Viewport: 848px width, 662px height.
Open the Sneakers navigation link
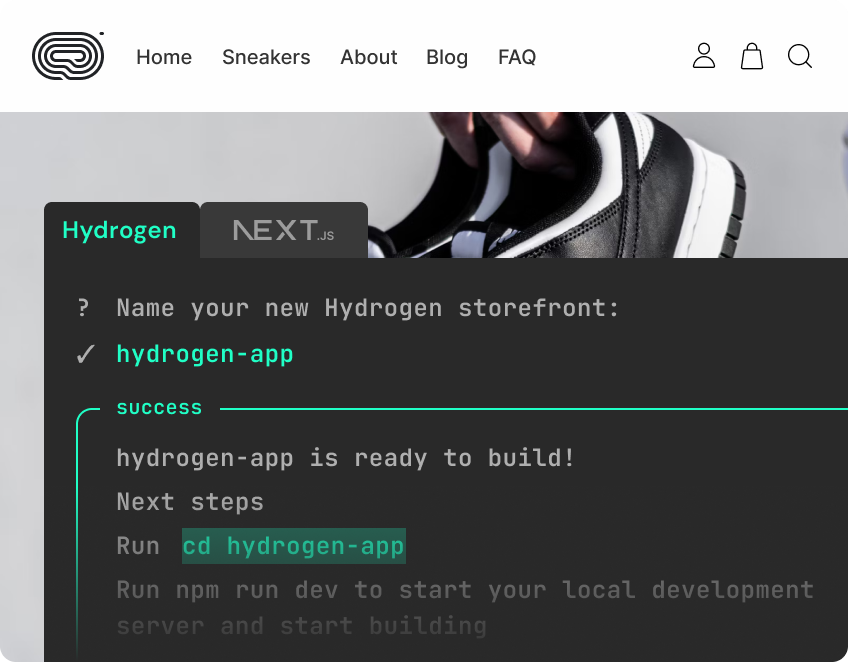(266, 57)
